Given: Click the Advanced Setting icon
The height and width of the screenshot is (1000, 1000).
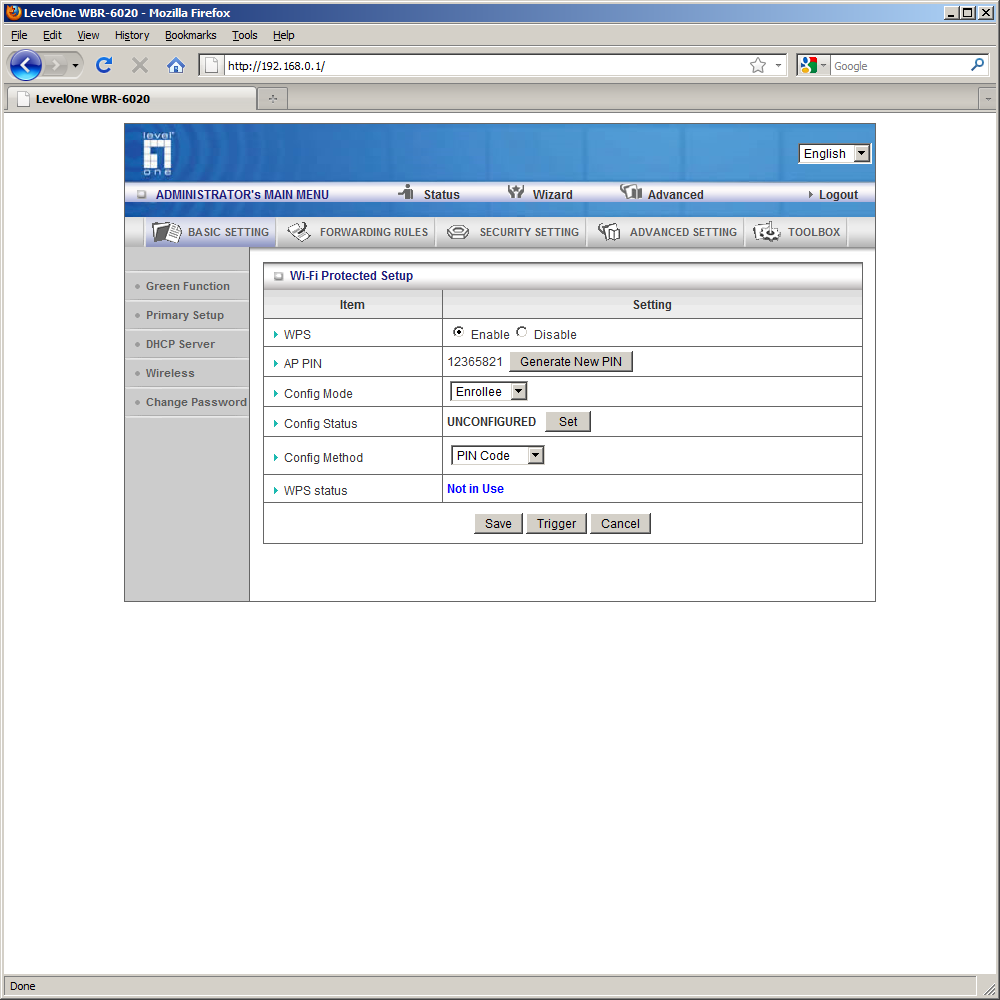Looking at the screenshot, I should [x=609, y=232].
